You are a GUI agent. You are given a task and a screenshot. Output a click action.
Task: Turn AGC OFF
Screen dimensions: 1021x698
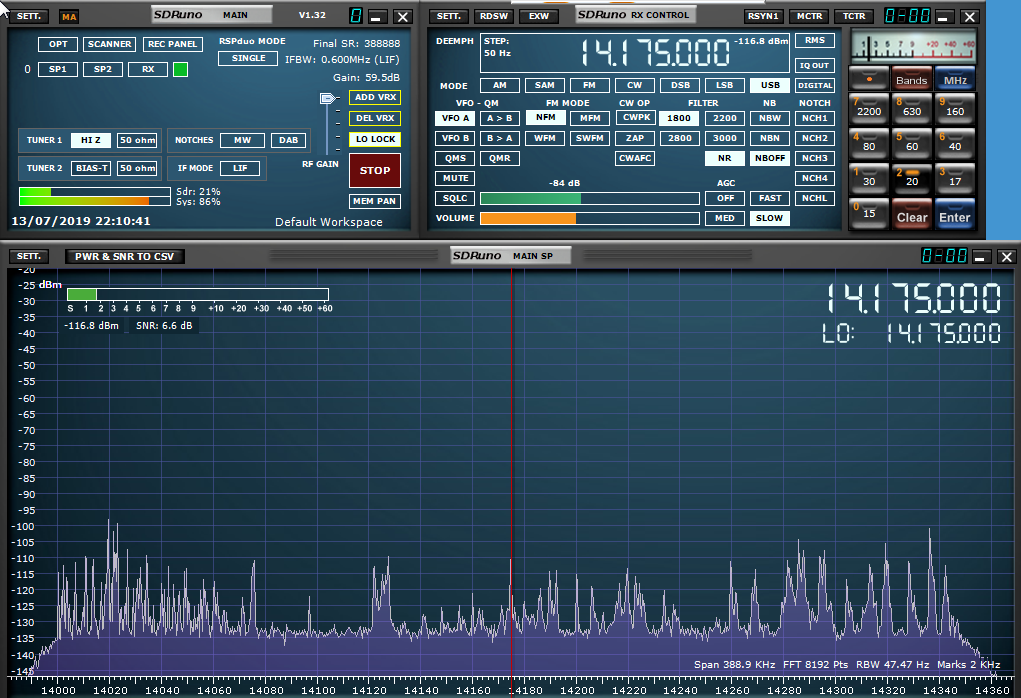725,198
